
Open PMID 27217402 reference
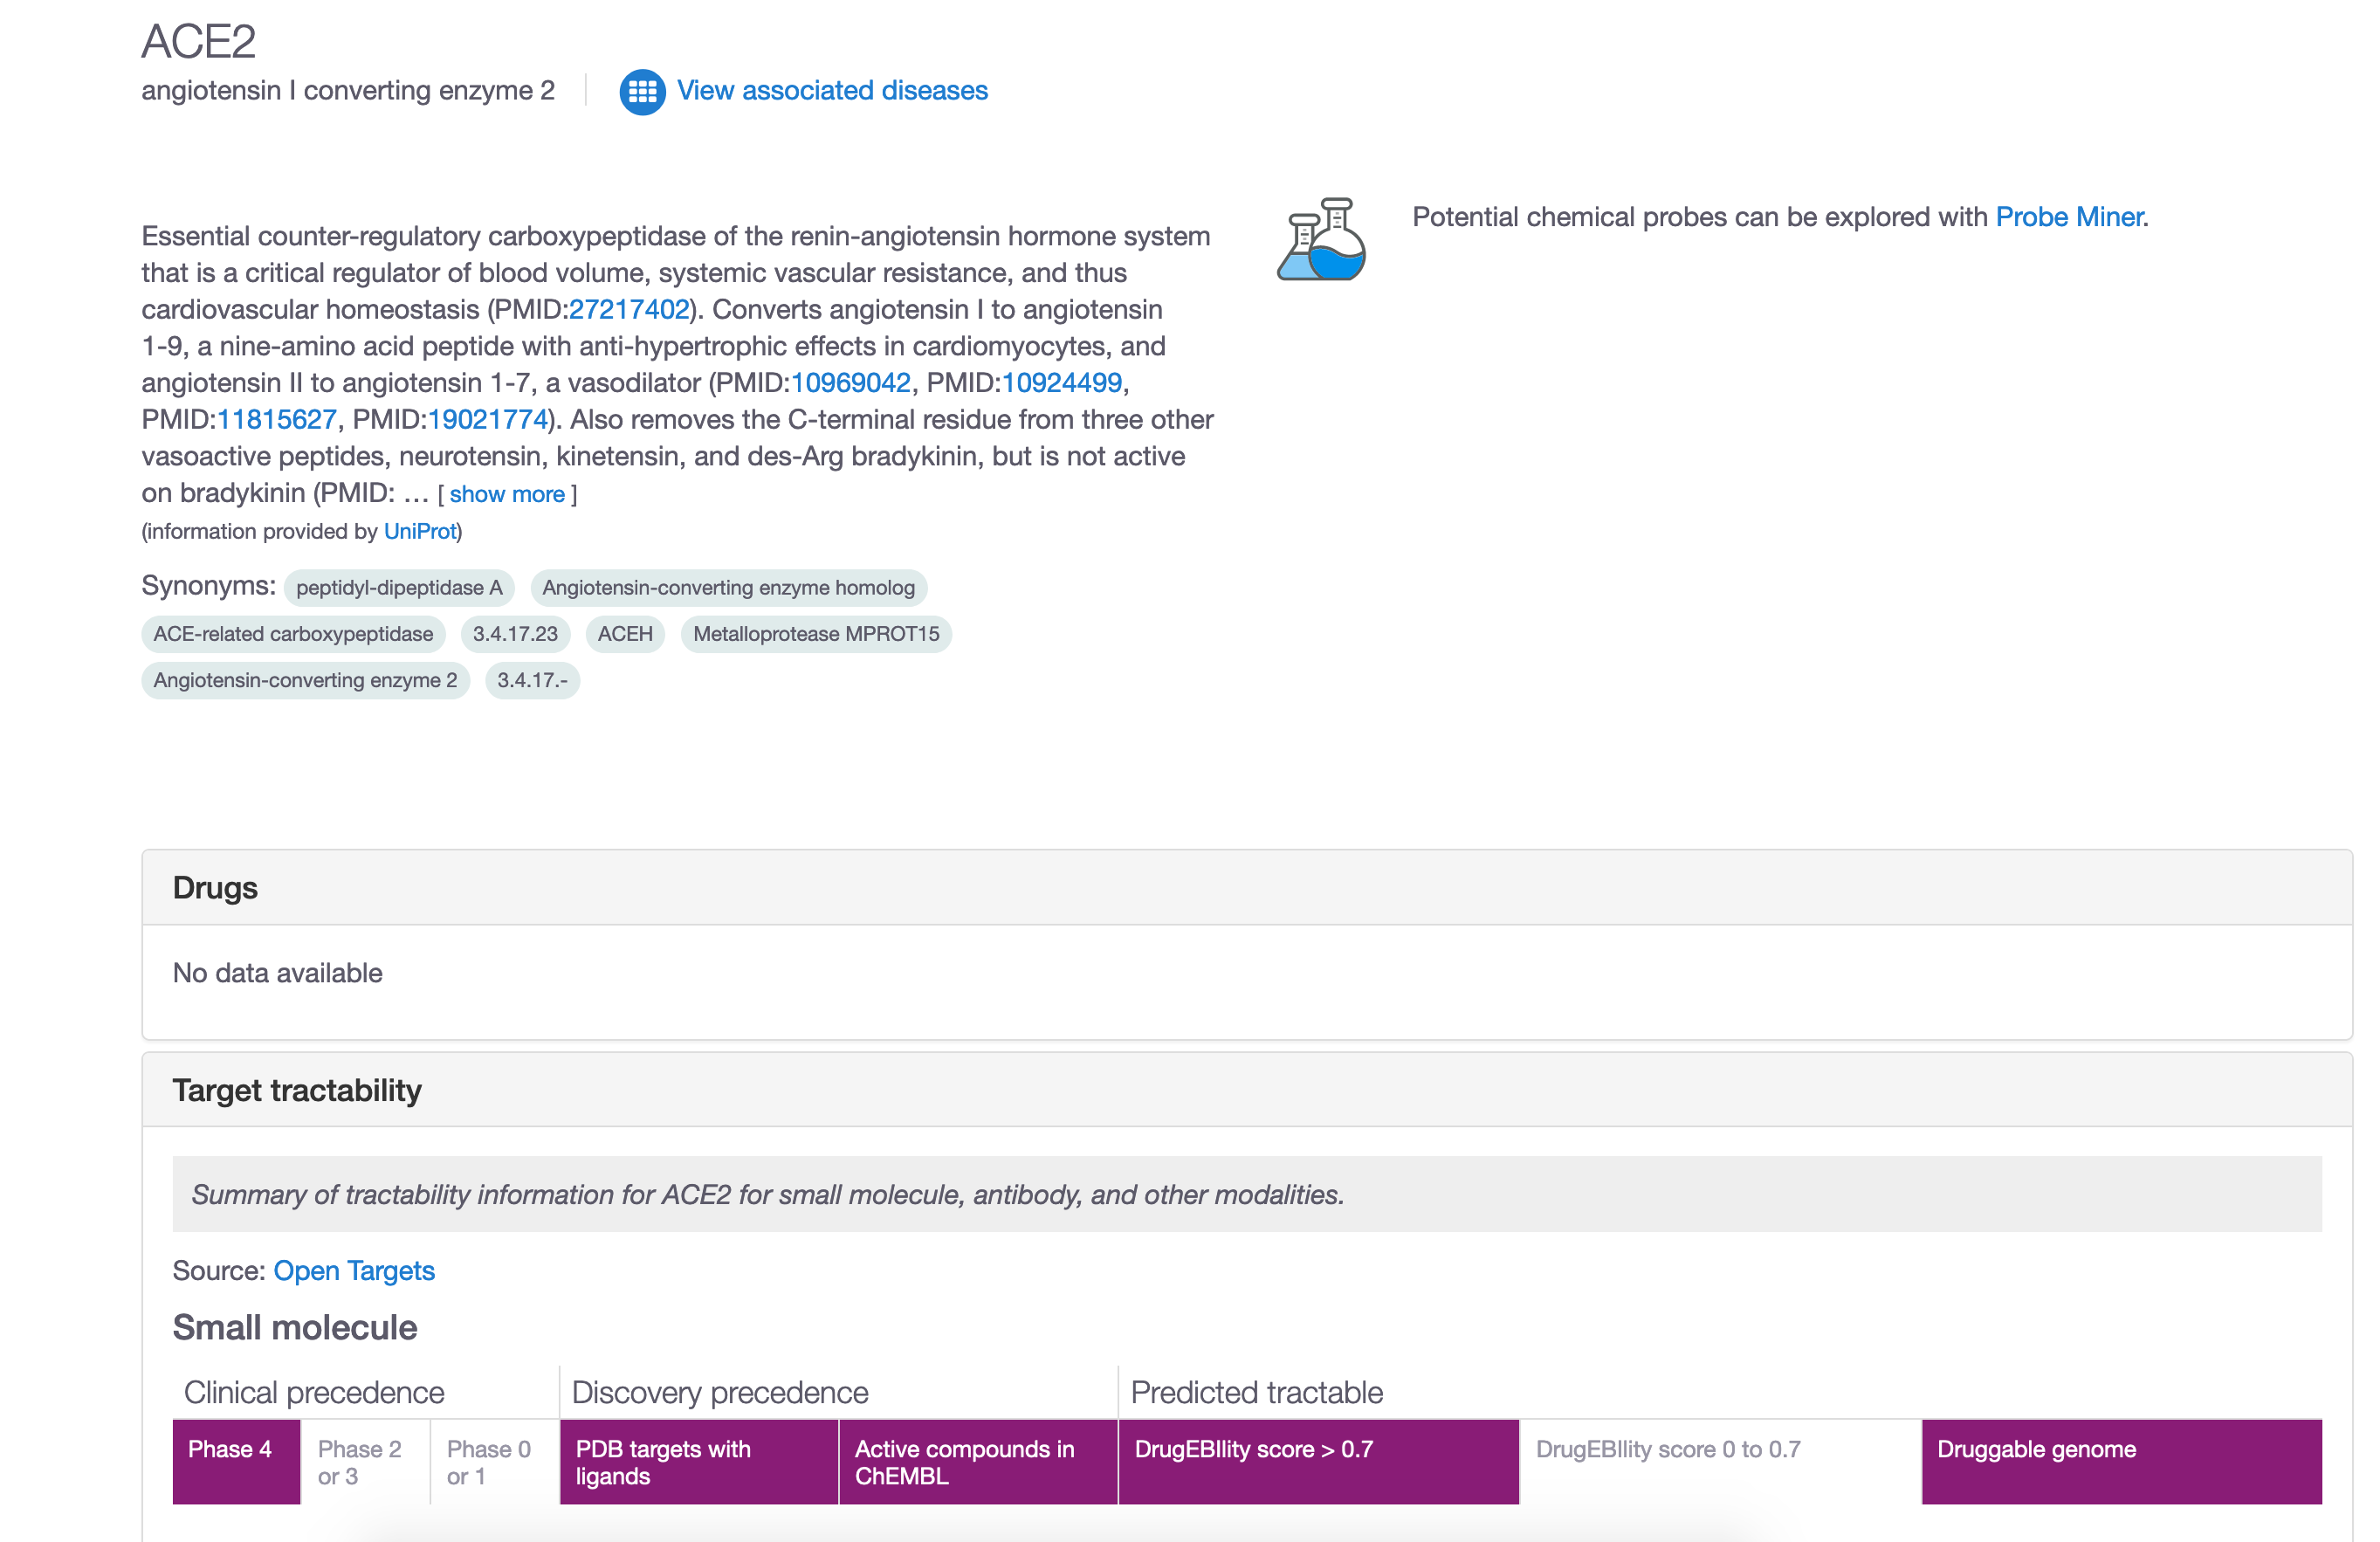click(628, 309)
